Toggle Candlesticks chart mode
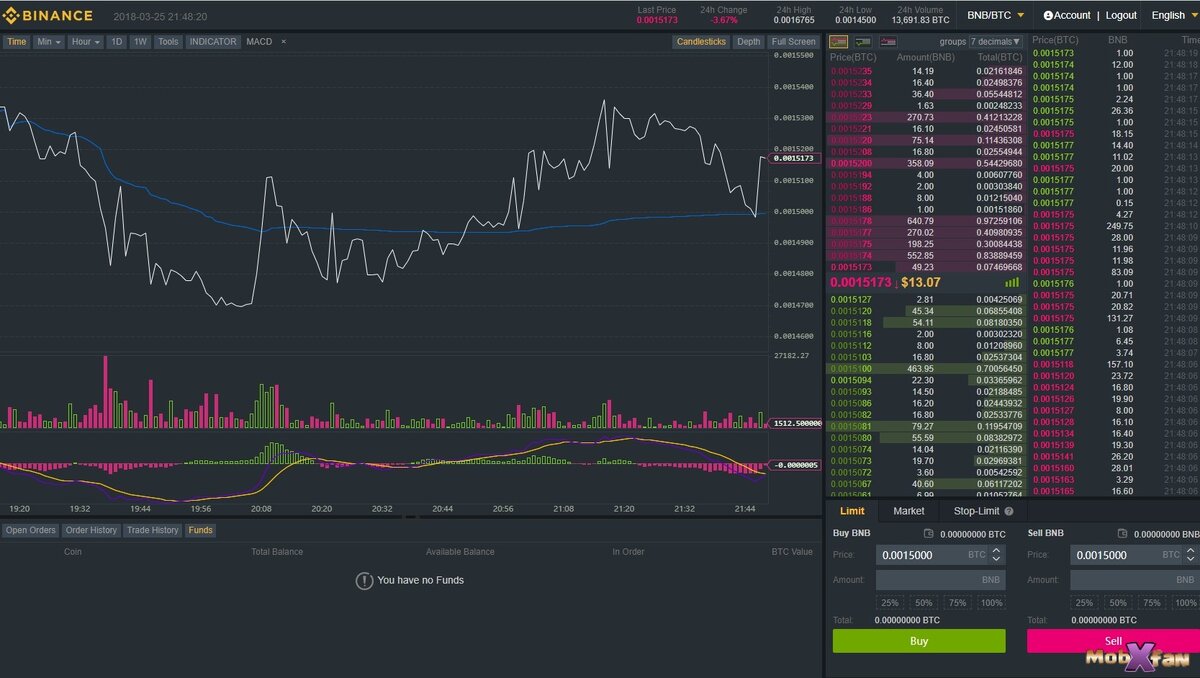The image size is (1200, 678). 701,42
